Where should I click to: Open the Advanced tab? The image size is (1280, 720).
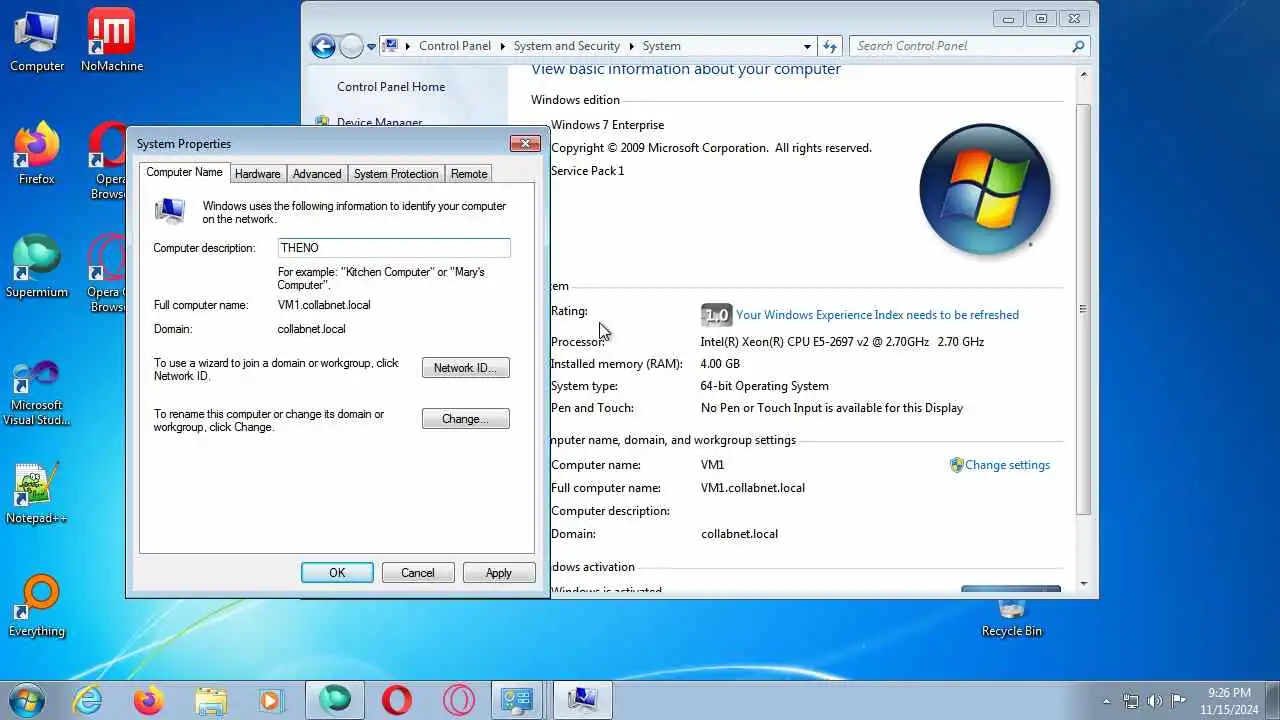point(317,174)
